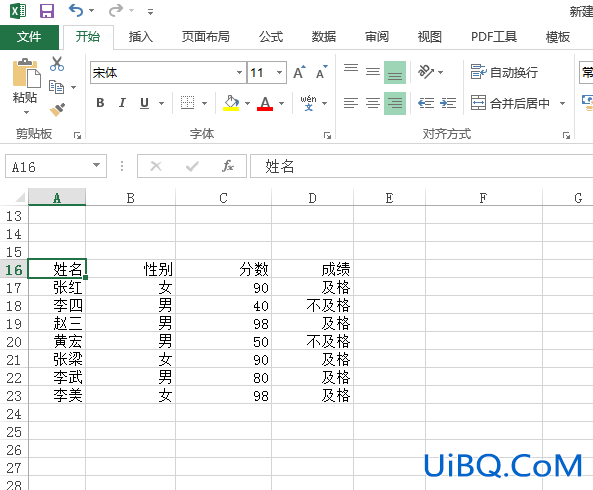Toggle align text right
Image resolution: width=593 pixels, height=490 pixels.
[x=395, y=103]
